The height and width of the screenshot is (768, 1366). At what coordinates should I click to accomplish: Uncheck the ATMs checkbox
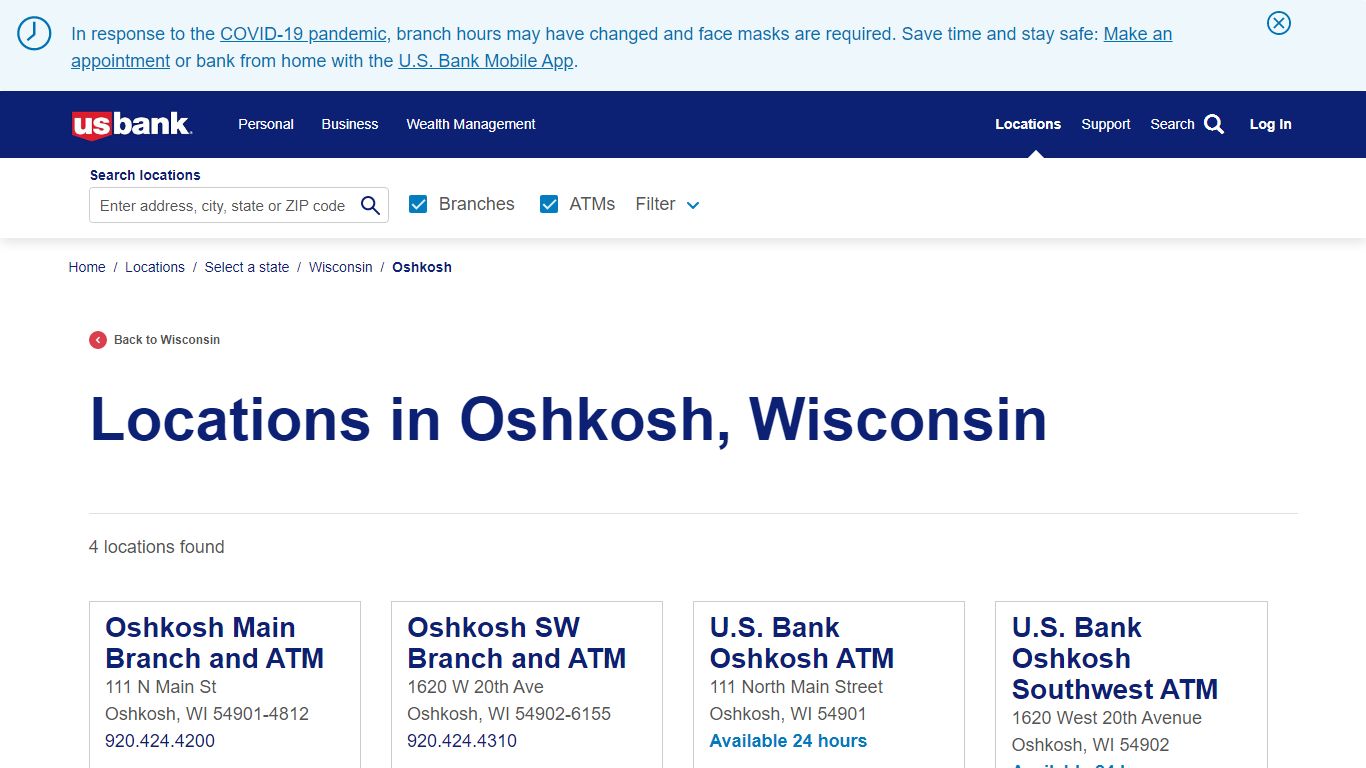pos(549,204)
